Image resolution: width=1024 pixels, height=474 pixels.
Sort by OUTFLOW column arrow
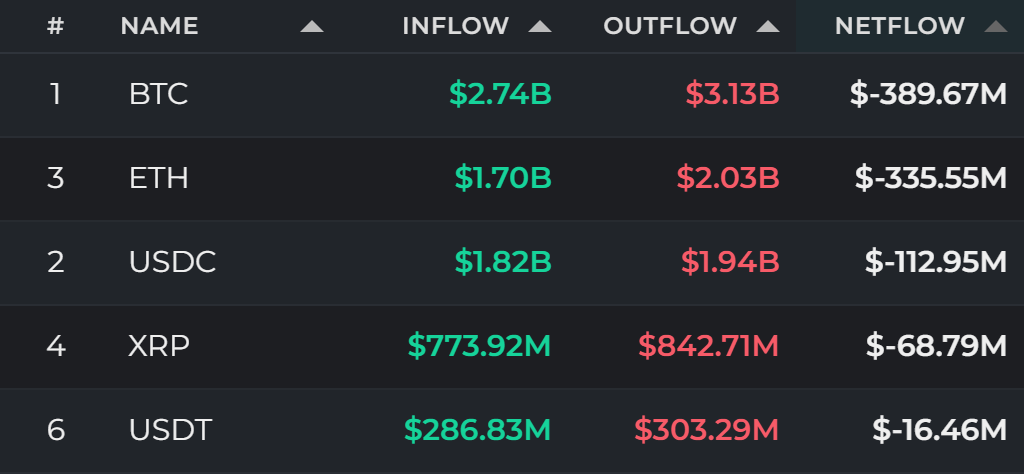pos(768,27)
